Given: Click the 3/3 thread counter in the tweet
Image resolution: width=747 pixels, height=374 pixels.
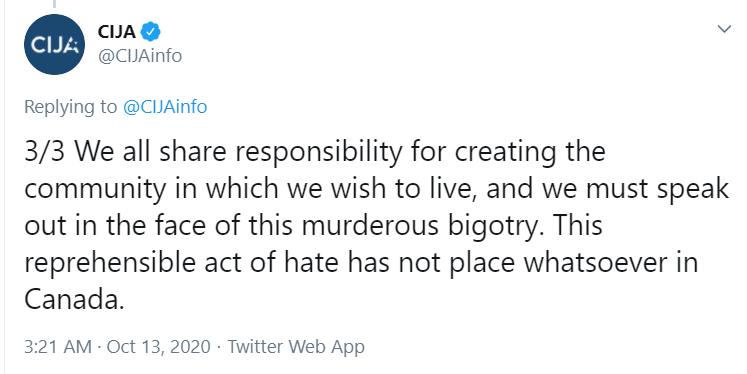Looking at the screenshot, I should 44,152.
